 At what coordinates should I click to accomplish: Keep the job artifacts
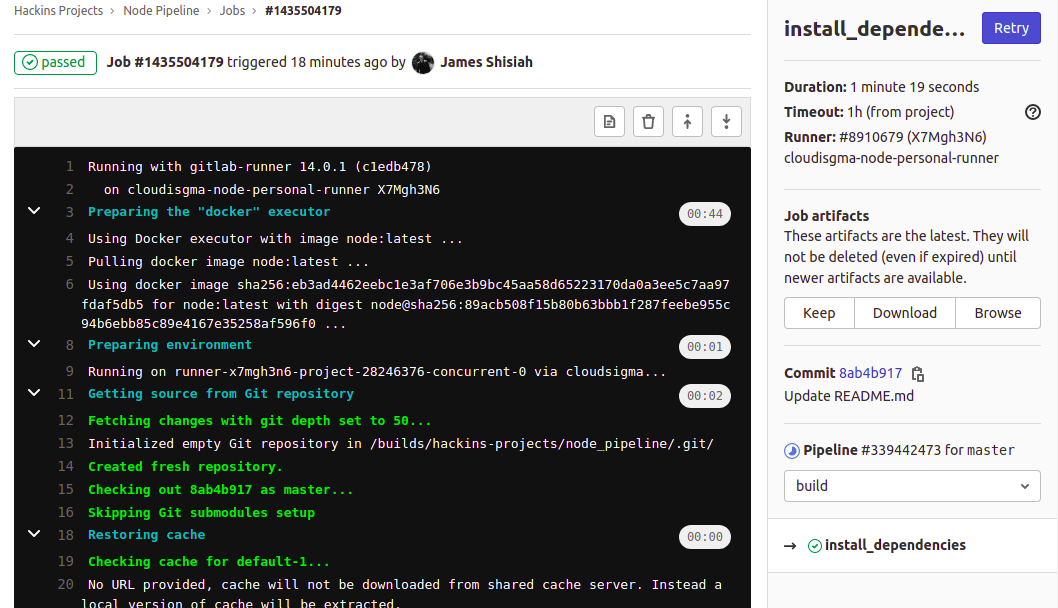click(819, 313)
